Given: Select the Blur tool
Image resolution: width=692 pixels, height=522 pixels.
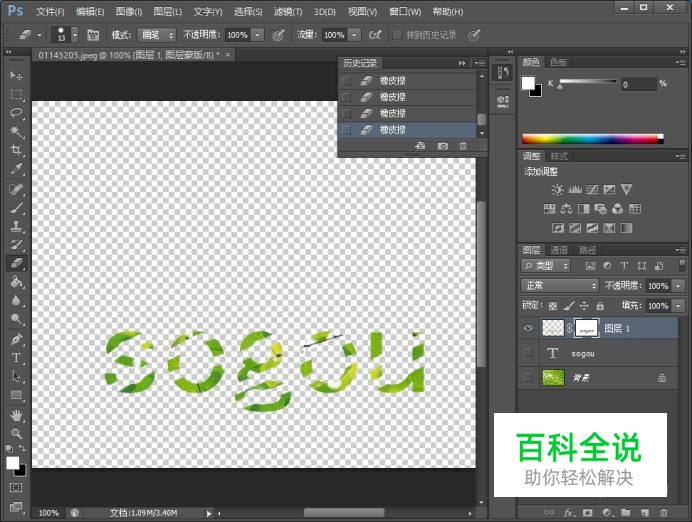Looking at the screenshot, I should [x=16, y=300].
